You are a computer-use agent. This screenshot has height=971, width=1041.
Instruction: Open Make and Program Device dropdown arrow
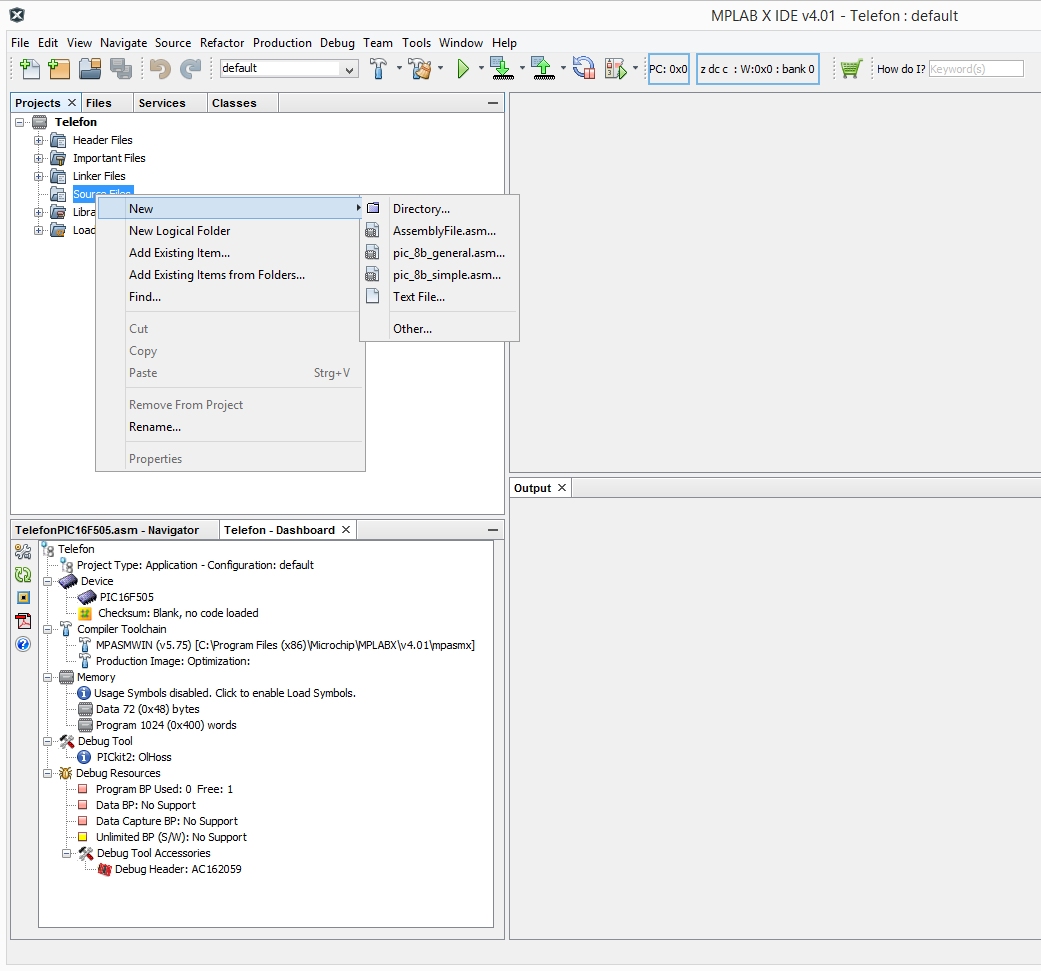[x=522, y=68]
